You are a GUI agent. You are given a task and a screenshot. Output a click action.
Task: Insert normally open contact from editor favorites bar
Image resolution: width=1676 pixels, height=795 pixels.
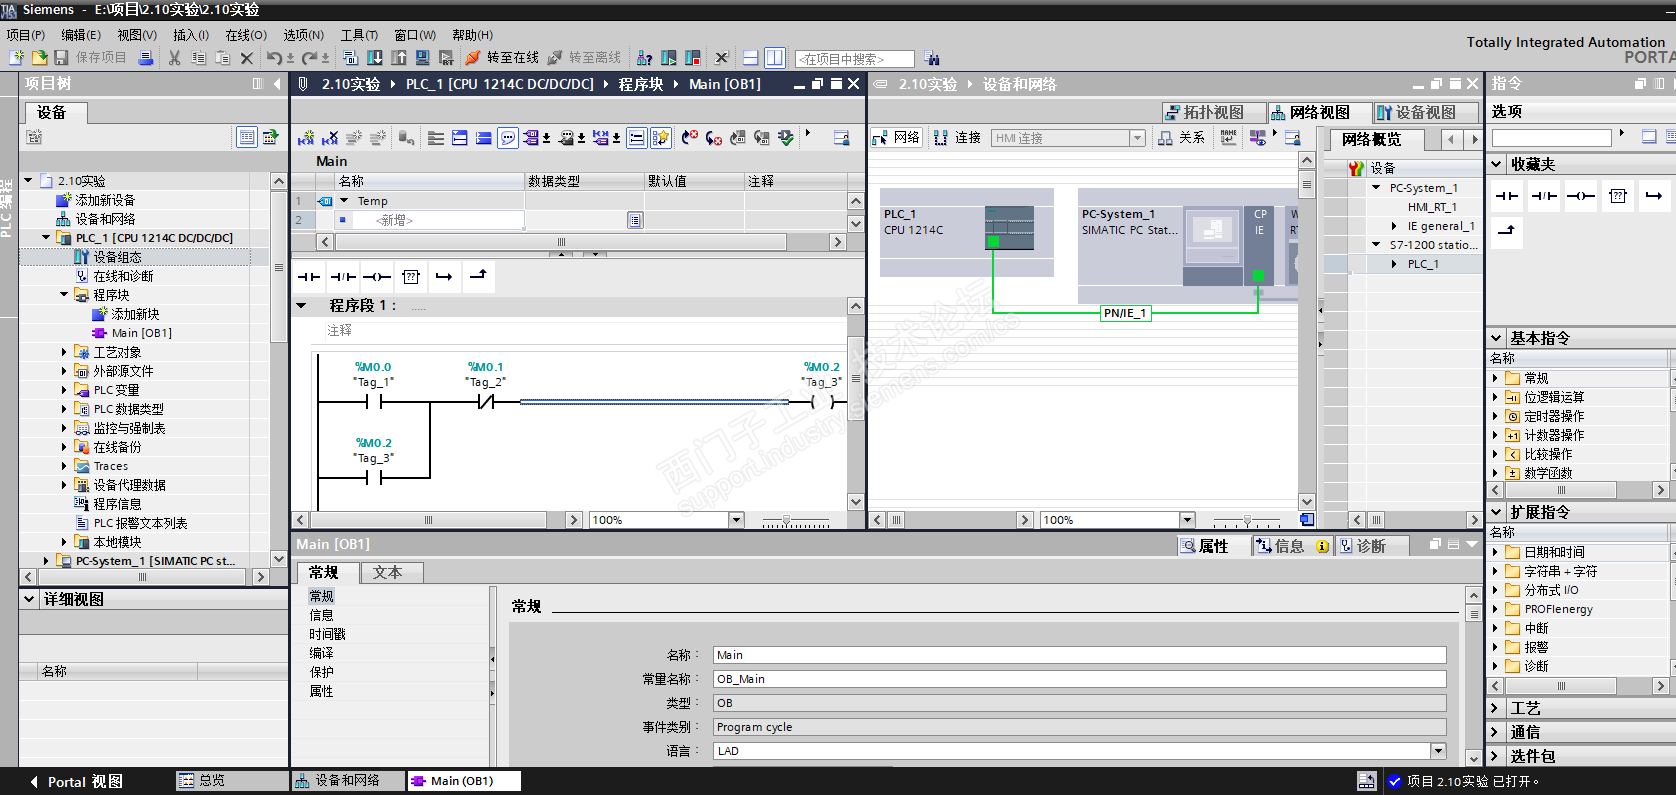310,277
